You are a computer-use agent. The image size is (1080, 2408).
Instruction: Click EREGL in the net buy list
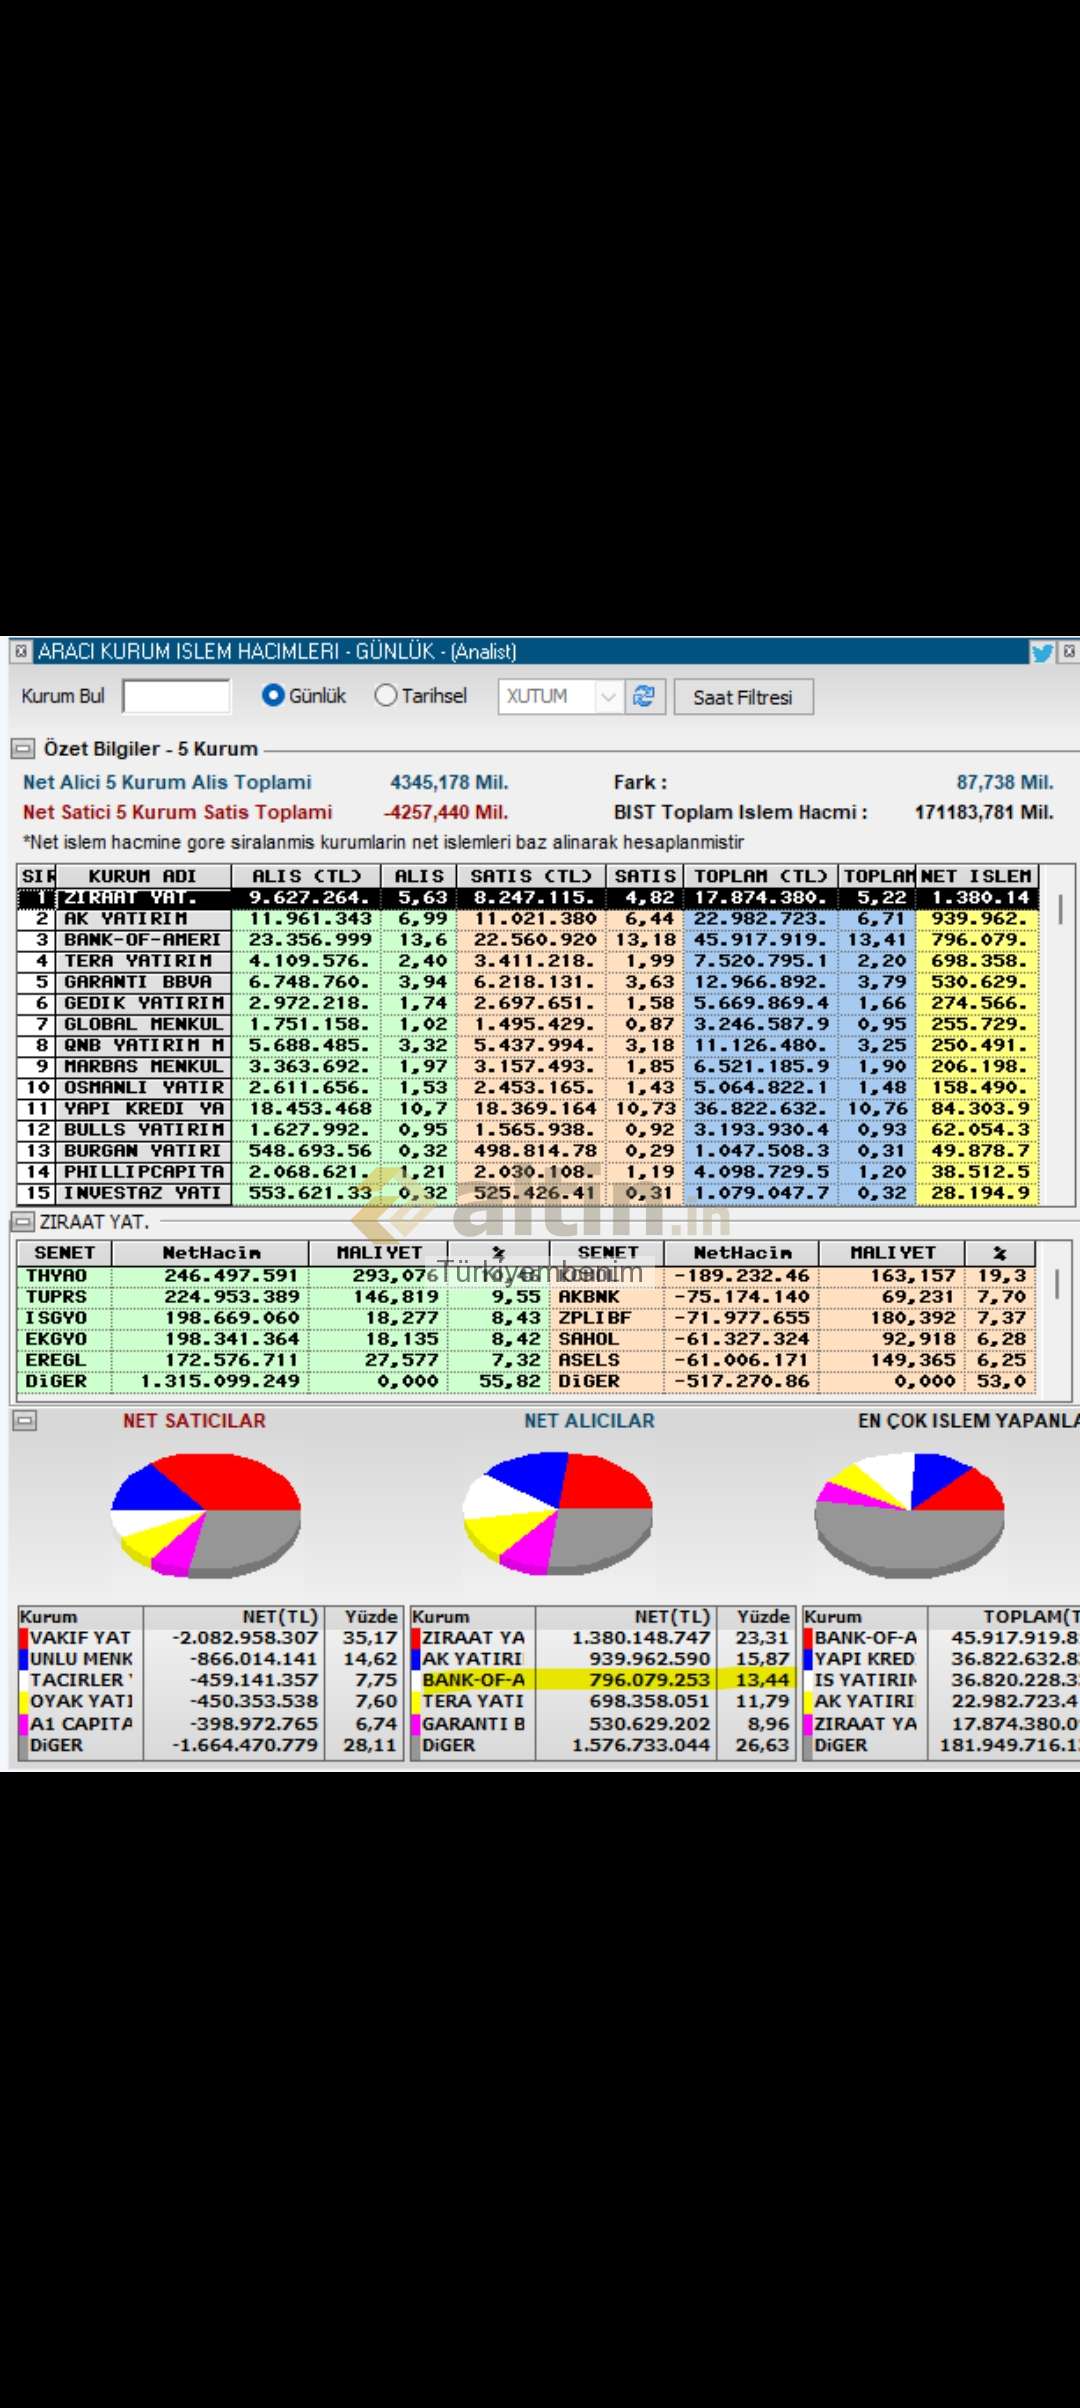pyautogui.click(x=56, y=1360)
